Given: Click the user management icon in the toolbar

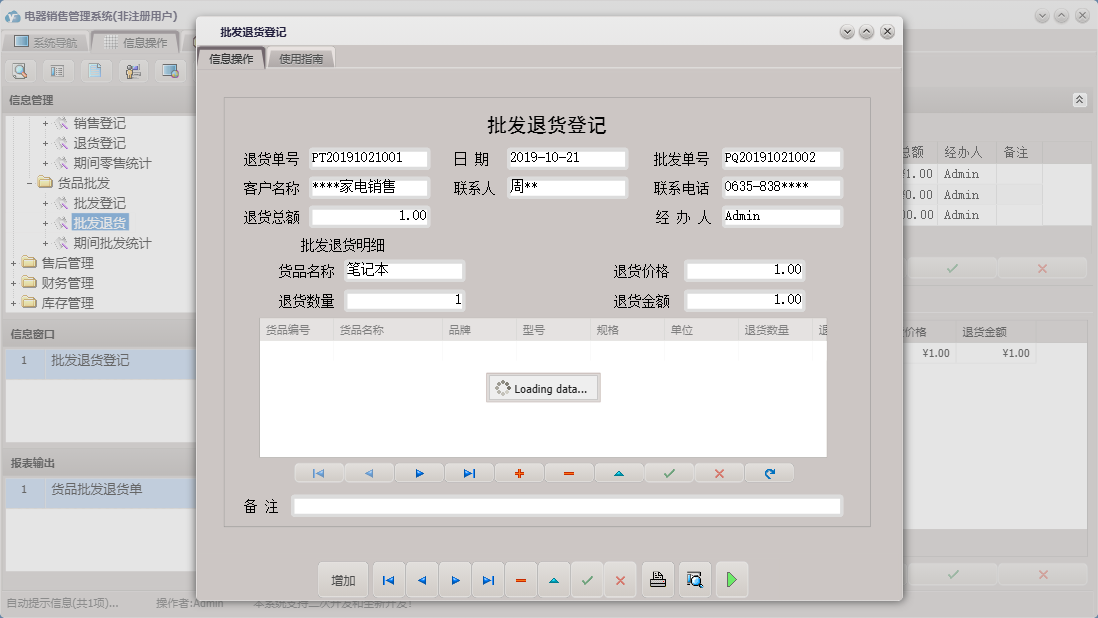Looking at the screenshot, I should [132, 71].
